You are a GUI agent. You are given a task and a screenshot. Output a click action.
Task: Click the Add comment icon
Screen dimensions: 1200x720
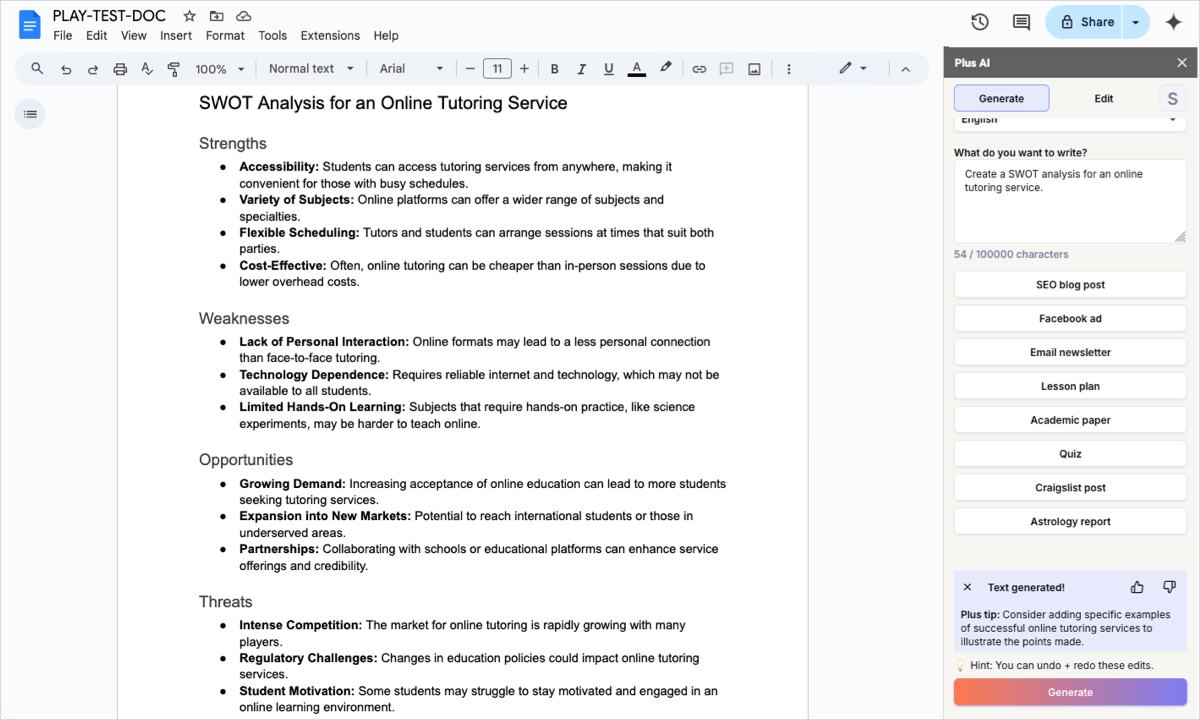[727, 69]
